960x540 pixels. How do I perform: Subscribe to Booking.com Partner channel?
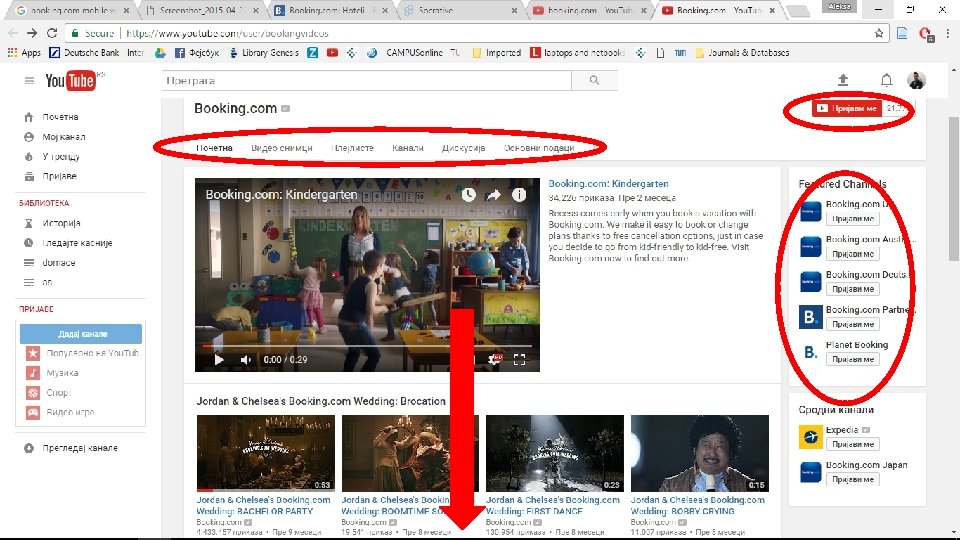852,324
